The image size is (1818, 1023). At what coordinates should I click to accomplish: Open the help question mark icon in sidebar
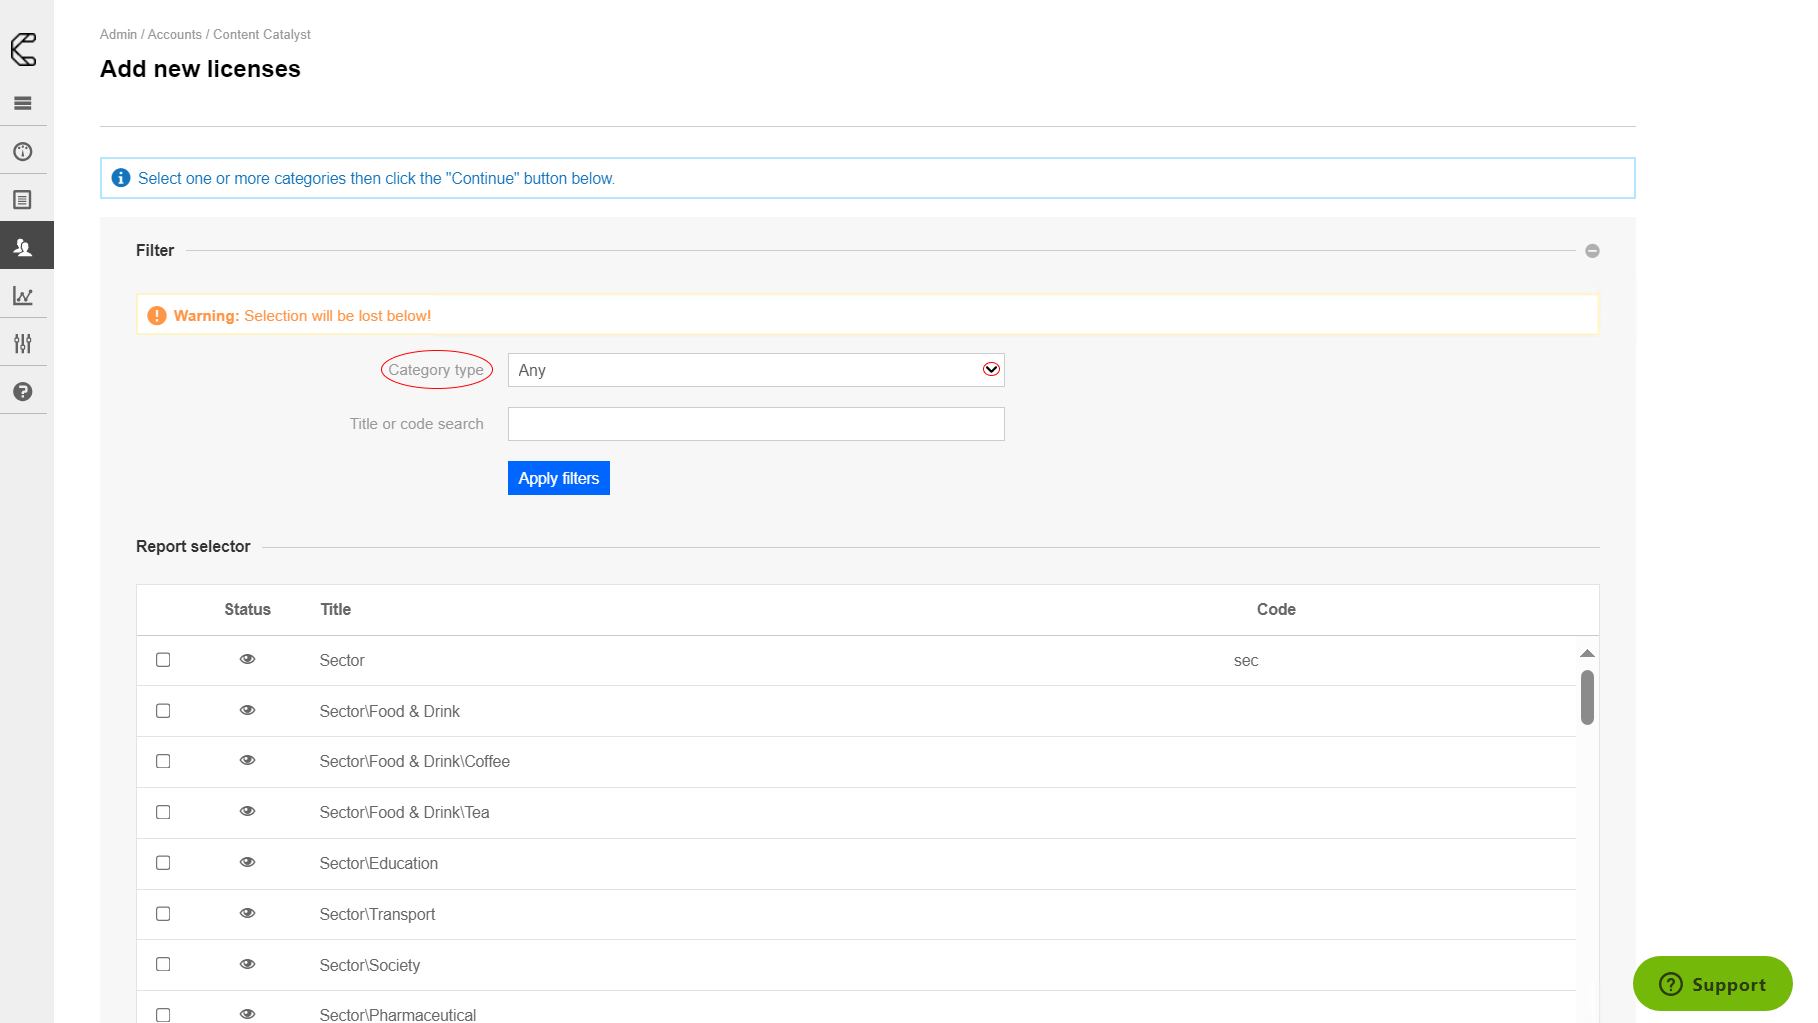coord(23,392)
